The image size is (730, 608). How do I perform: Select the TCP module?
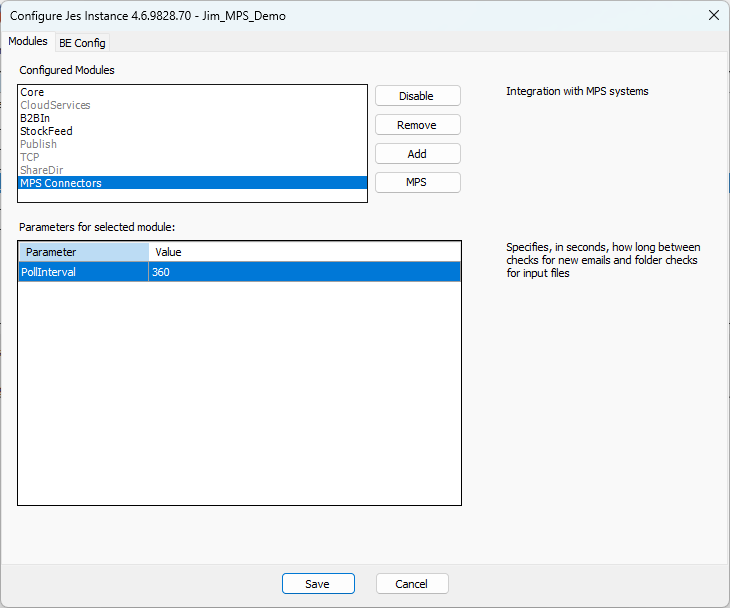click(x=192, y=157)
